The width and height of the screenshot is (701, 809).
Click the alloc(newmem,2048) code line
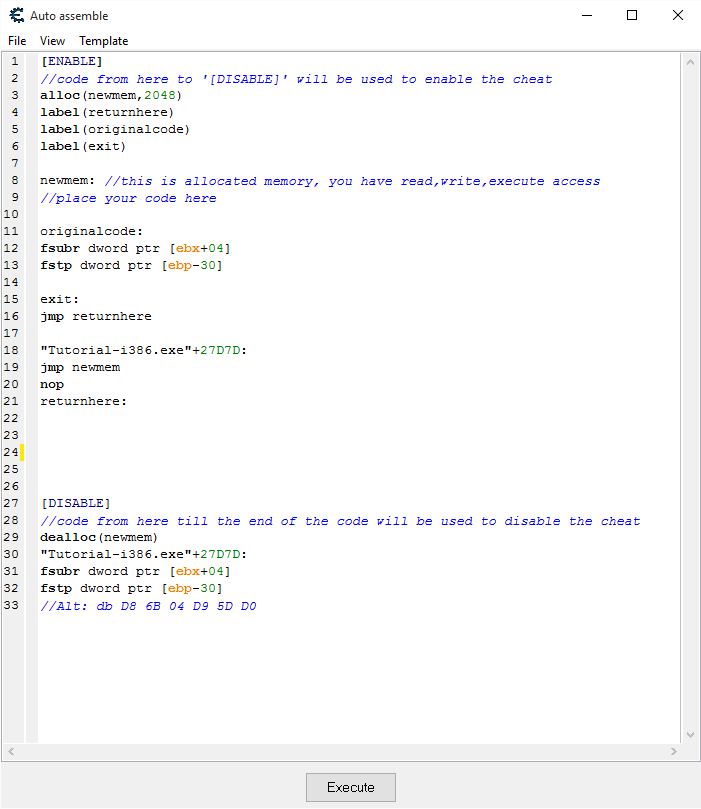click(x=111, y=95)
